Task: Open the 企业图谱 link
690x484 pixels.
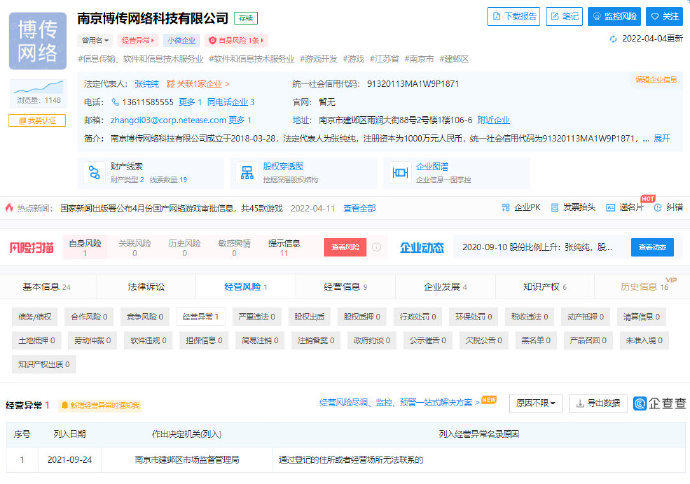Action: pyautogui.click(x=432, y=166)
